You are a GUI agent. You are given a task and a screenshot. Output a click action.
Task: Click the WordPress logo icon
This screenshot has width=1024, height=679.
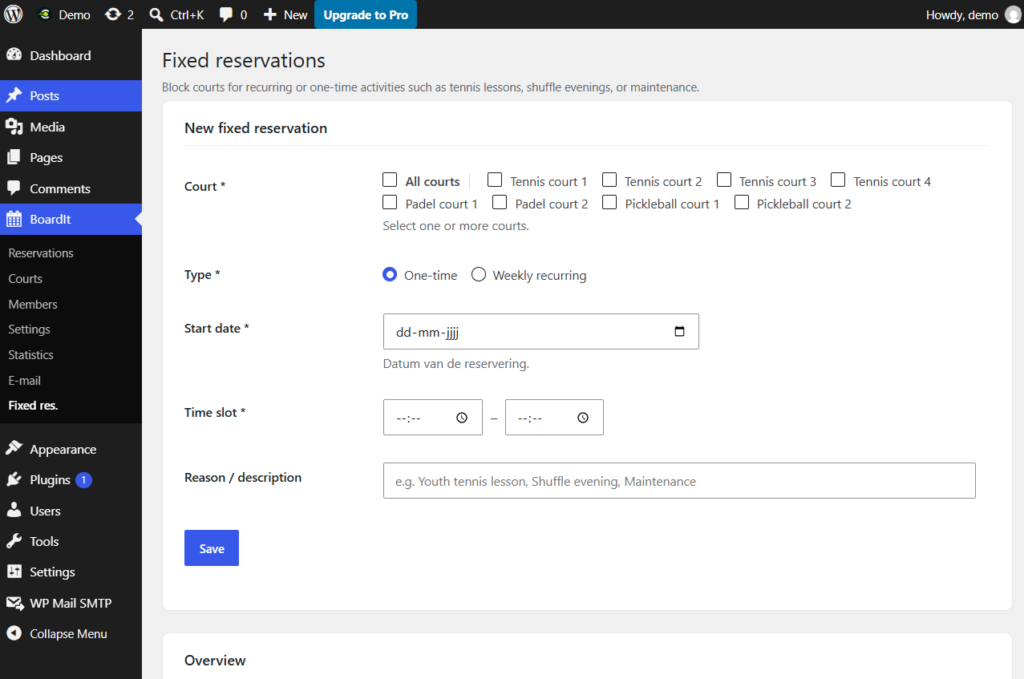click(x=14, y=14)
